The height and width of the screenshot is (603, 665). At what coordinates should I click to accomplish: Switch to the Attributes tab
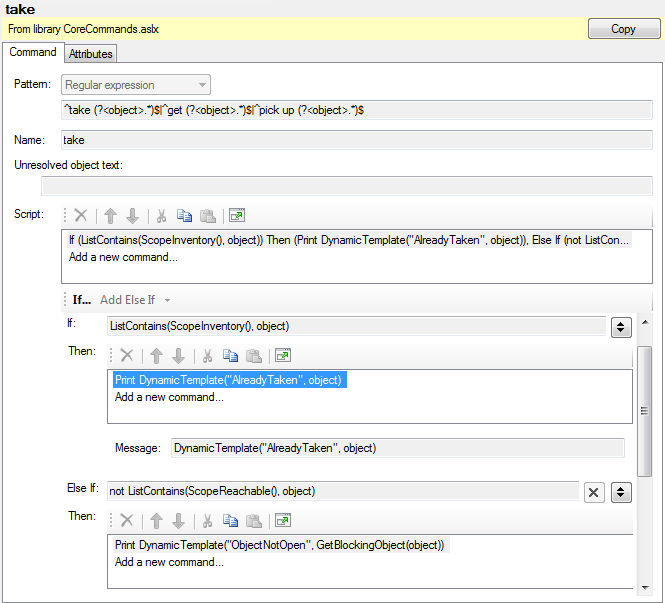coord(91,54)
